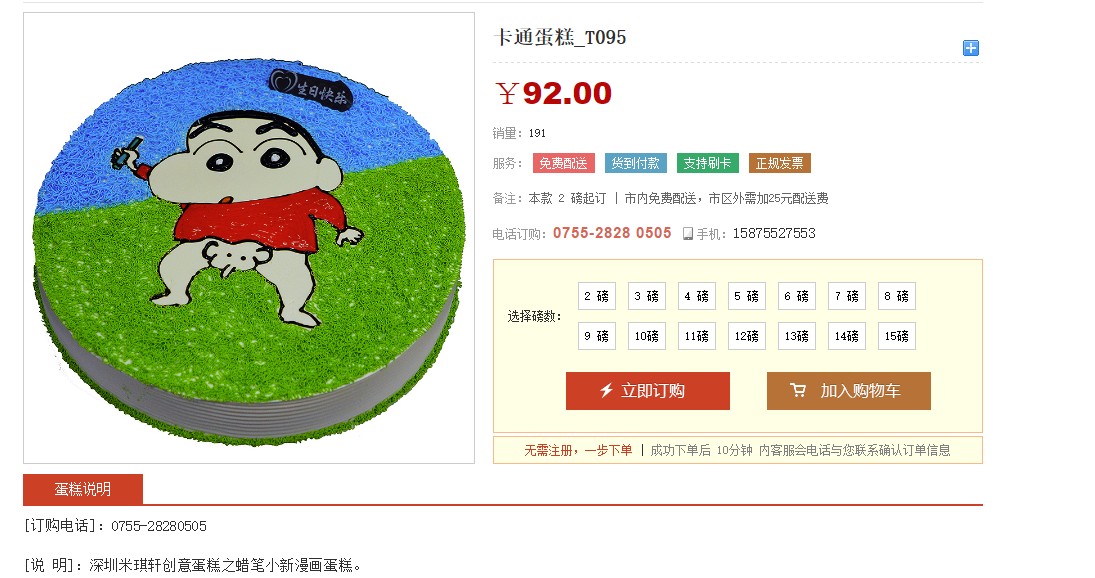Select the 2 磅 weight option

click(x=597, y=296)
